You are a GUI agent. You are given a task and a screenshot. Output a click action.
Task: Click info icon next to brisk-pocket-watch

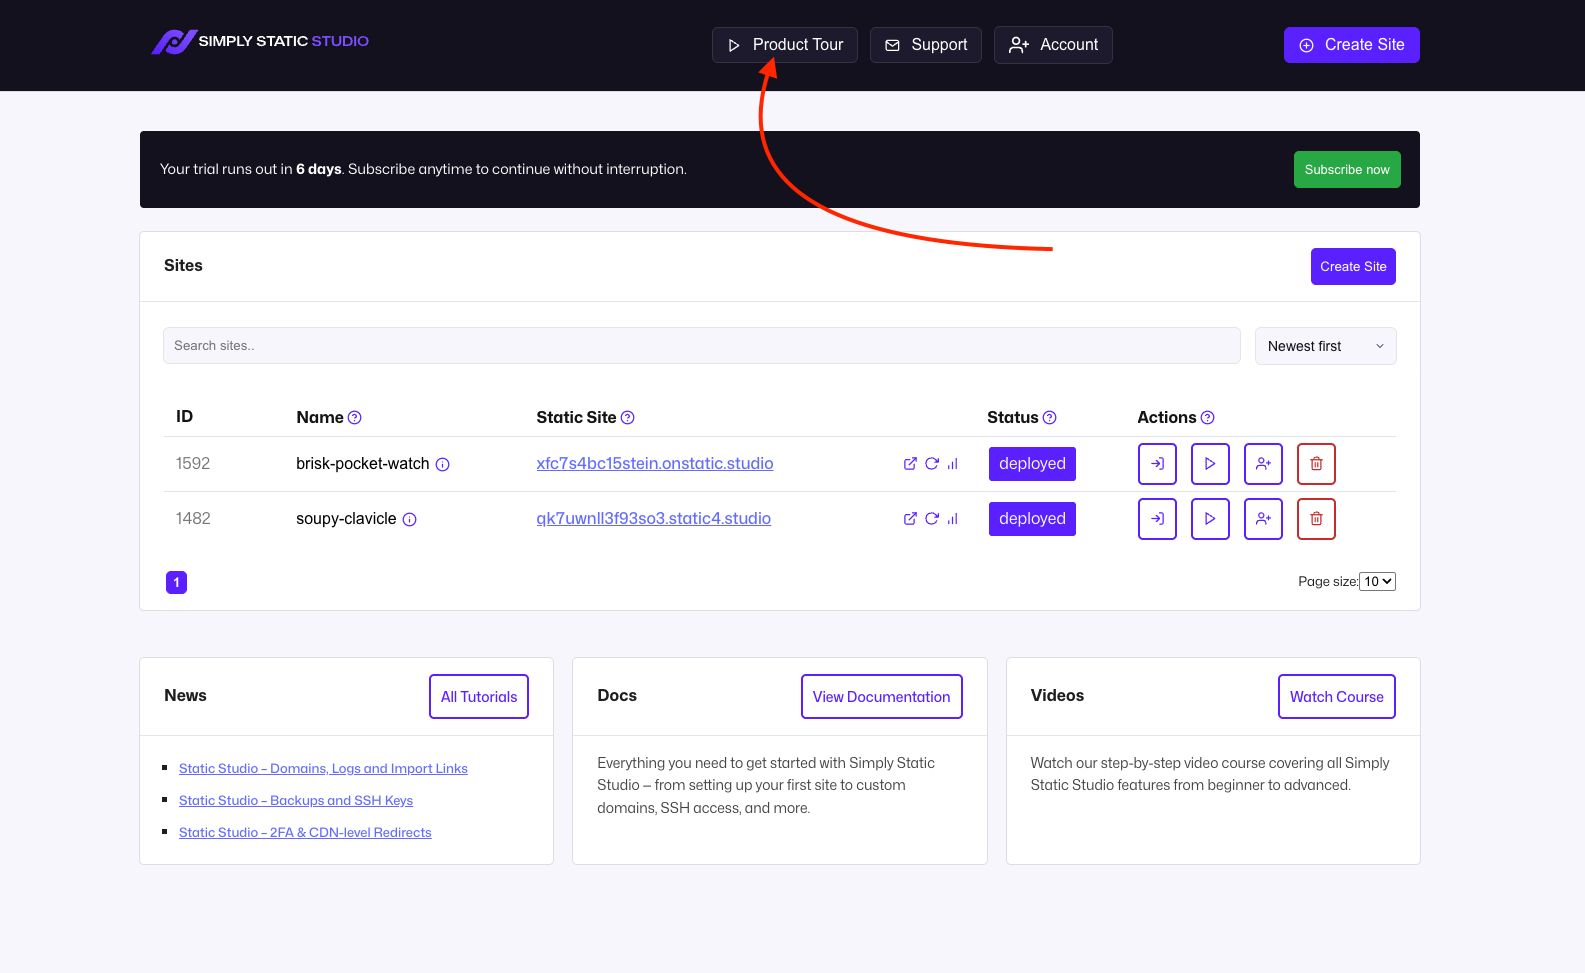[x=442, y=465]
